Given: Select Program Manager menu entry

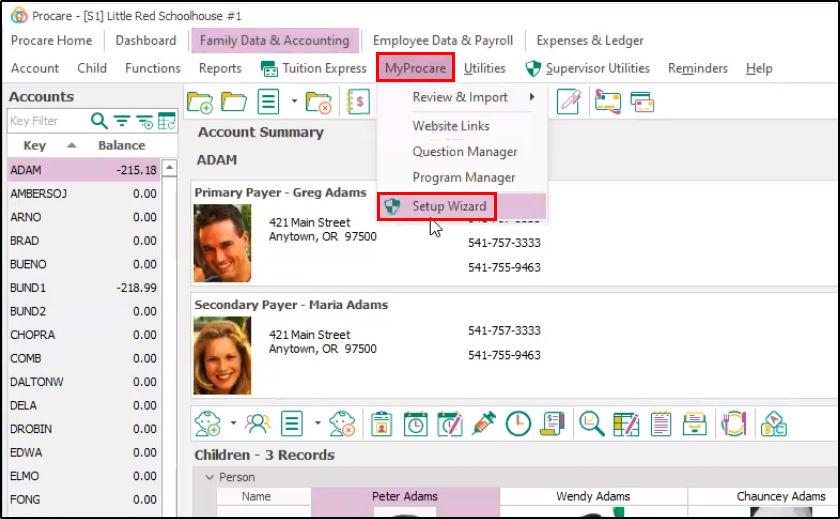Looking at the screenshot, I should [x=463, y=177].
